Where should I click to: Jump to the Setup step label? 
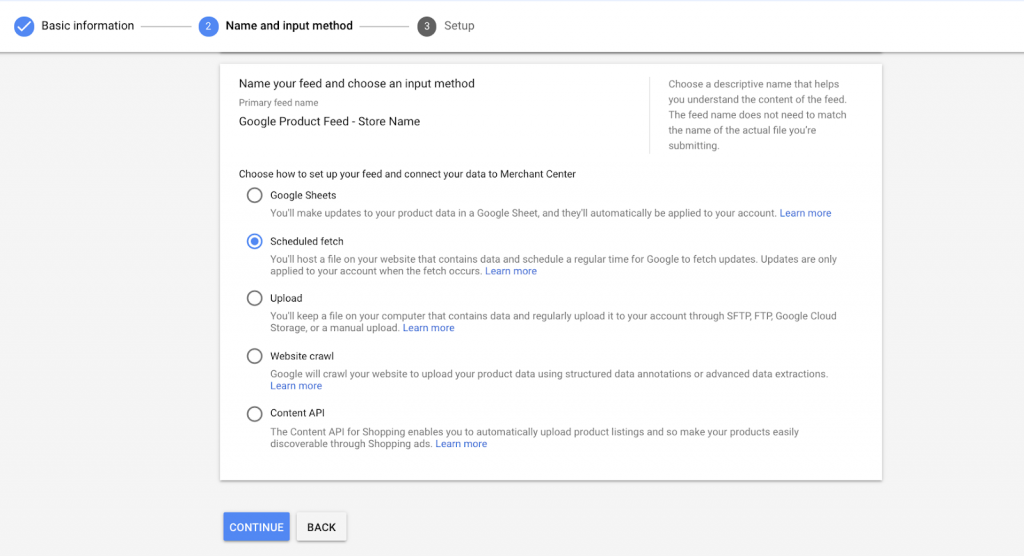459,26
